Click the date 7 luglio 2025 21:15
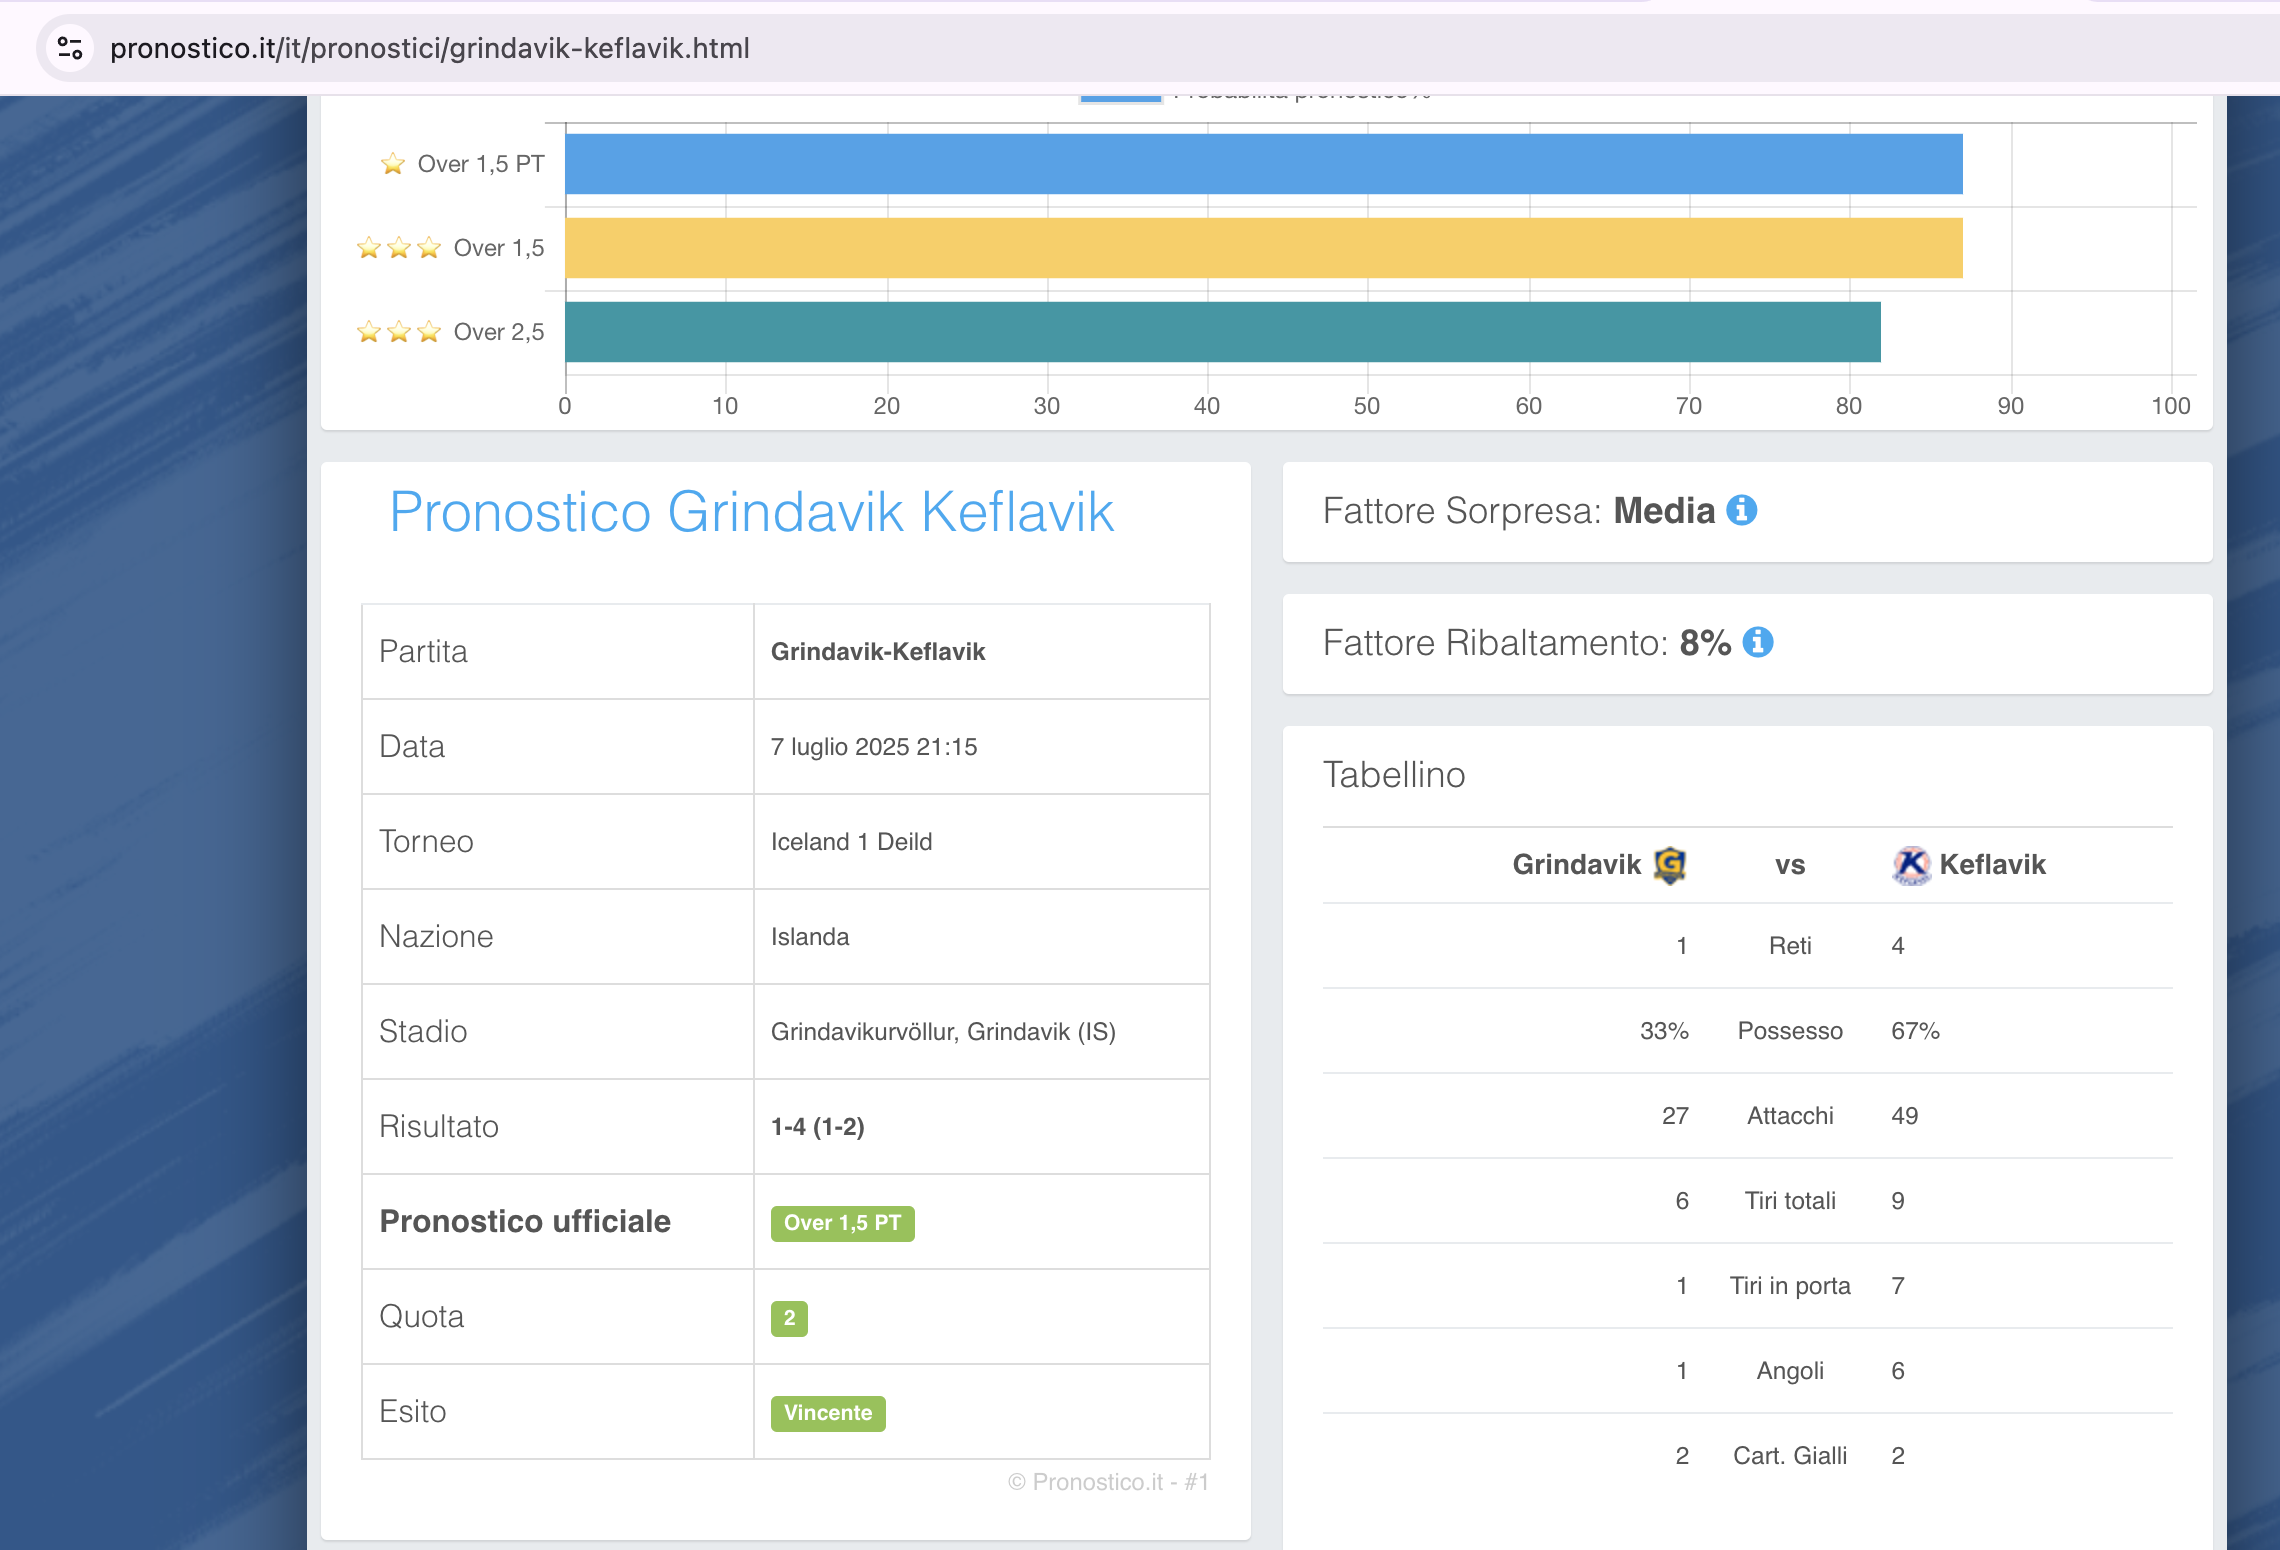 click(x=874, y=747)
